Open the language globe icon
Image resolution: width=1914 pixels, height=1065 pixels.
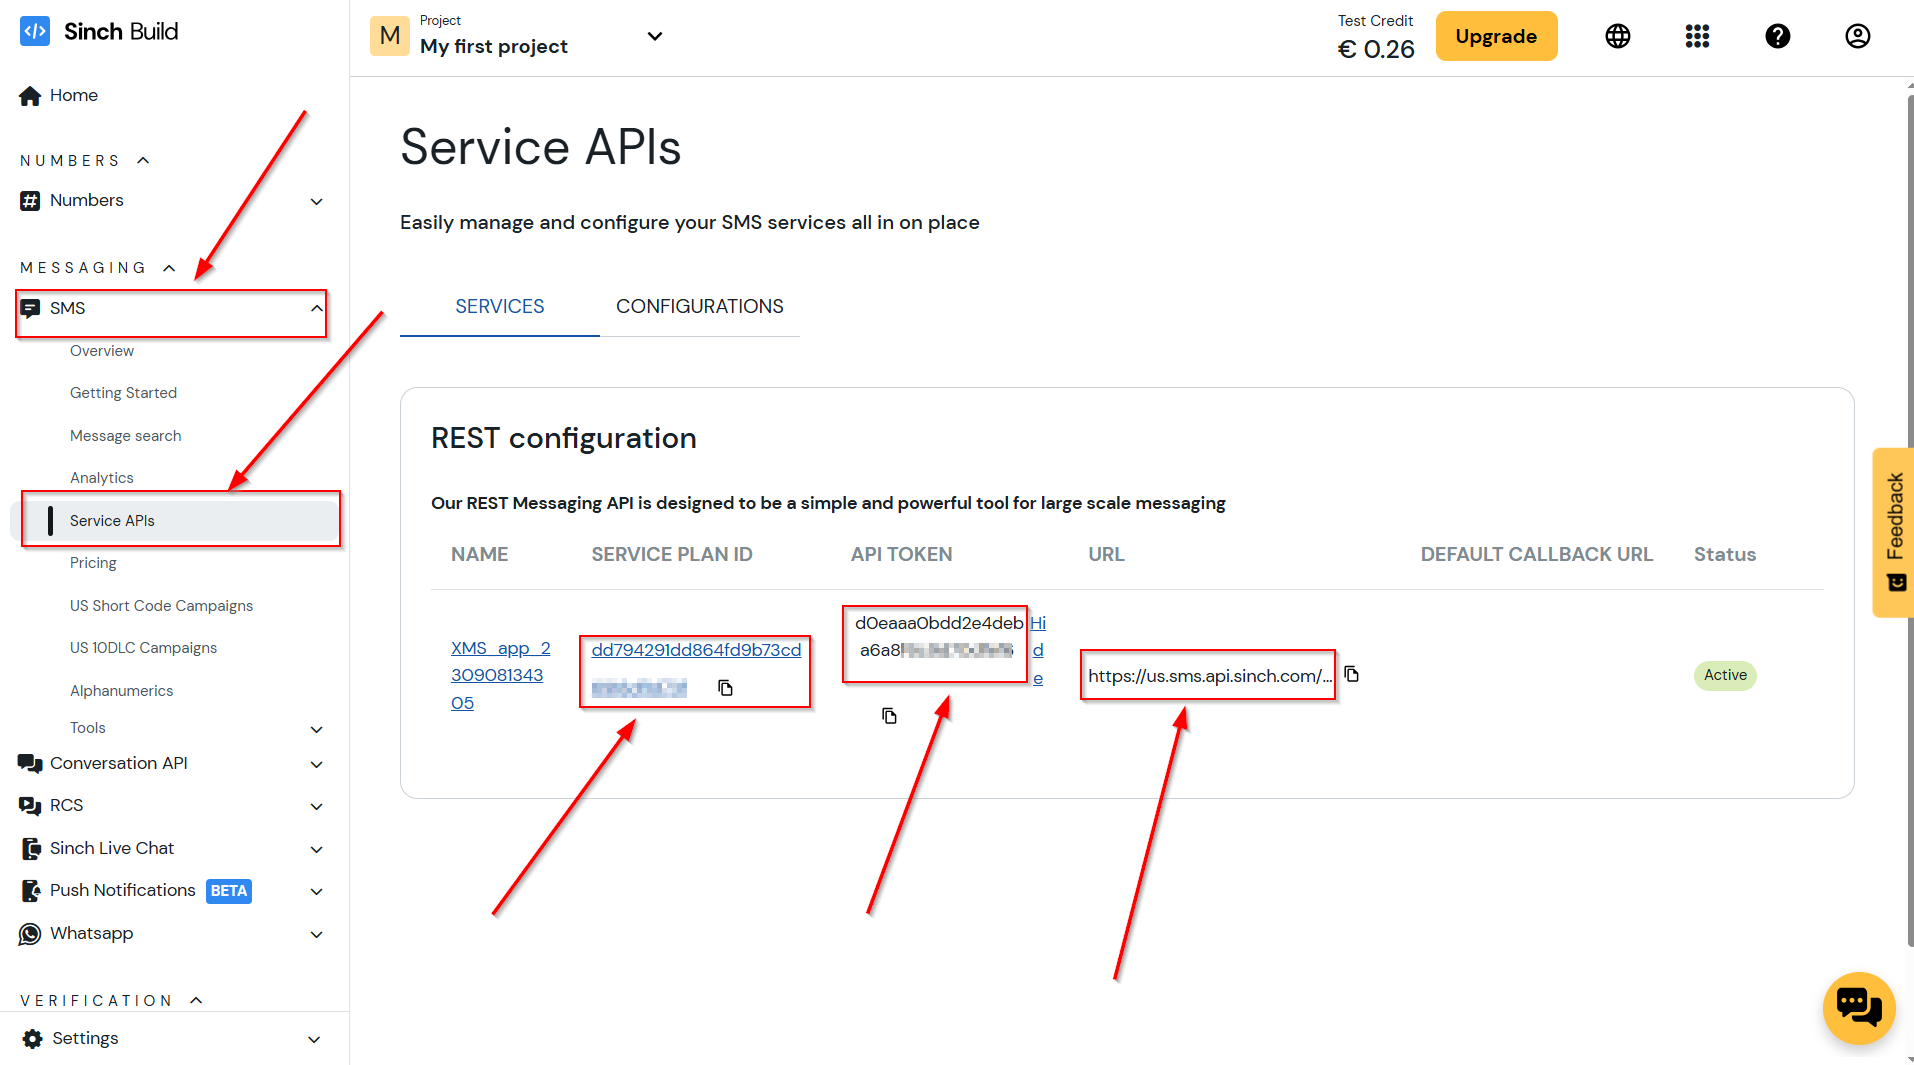coord(1617,36)
